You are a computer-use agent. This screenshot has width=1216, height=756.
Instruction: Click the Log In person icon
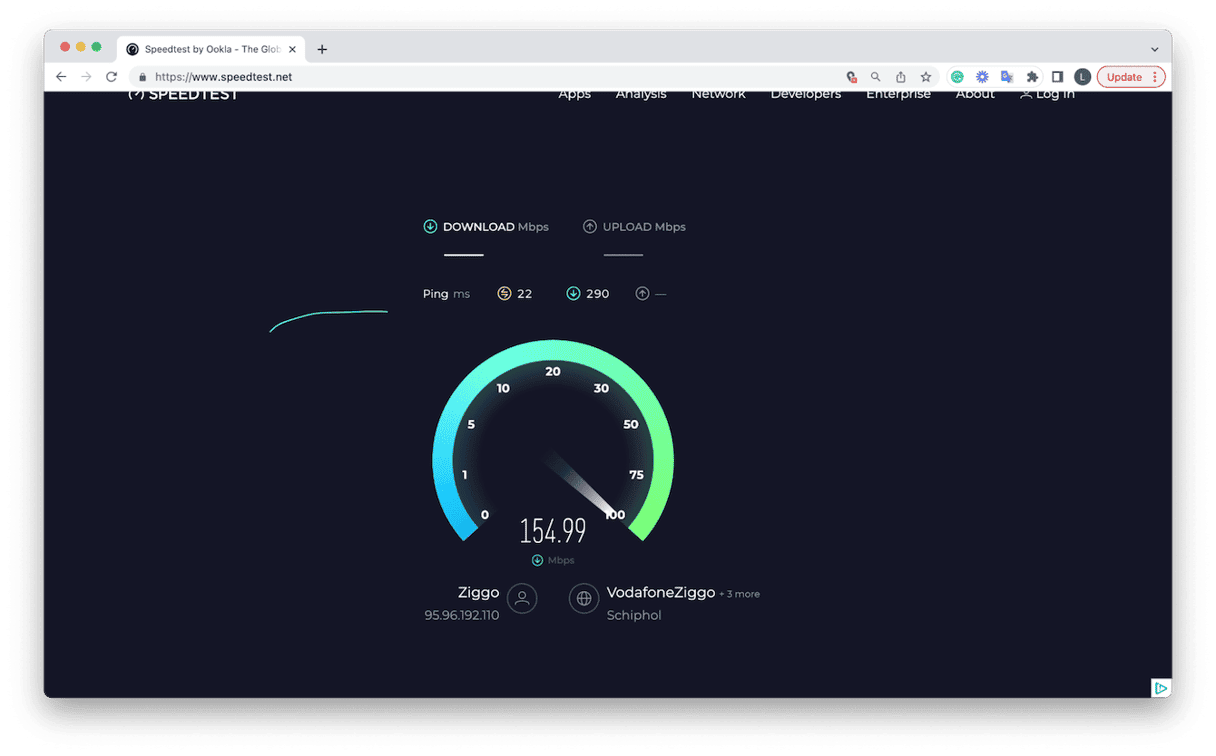click(x=1025, y=92)
